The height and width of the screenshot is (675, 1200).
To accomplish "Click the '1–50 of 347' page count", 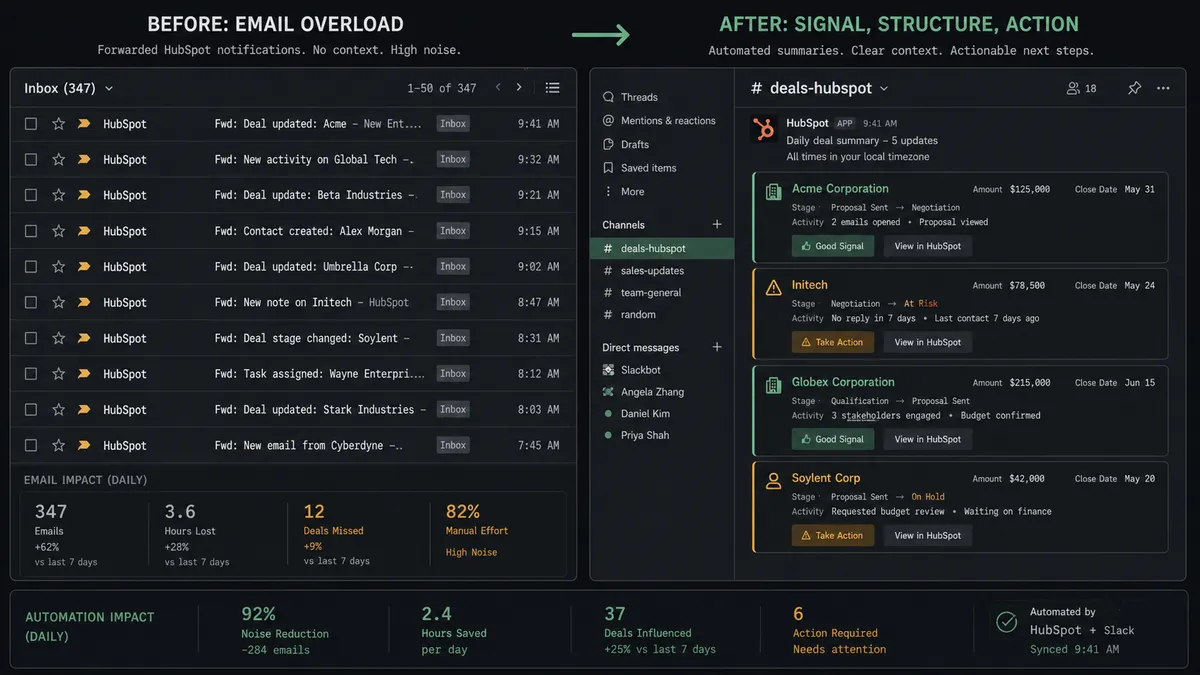I will [442, 88].
